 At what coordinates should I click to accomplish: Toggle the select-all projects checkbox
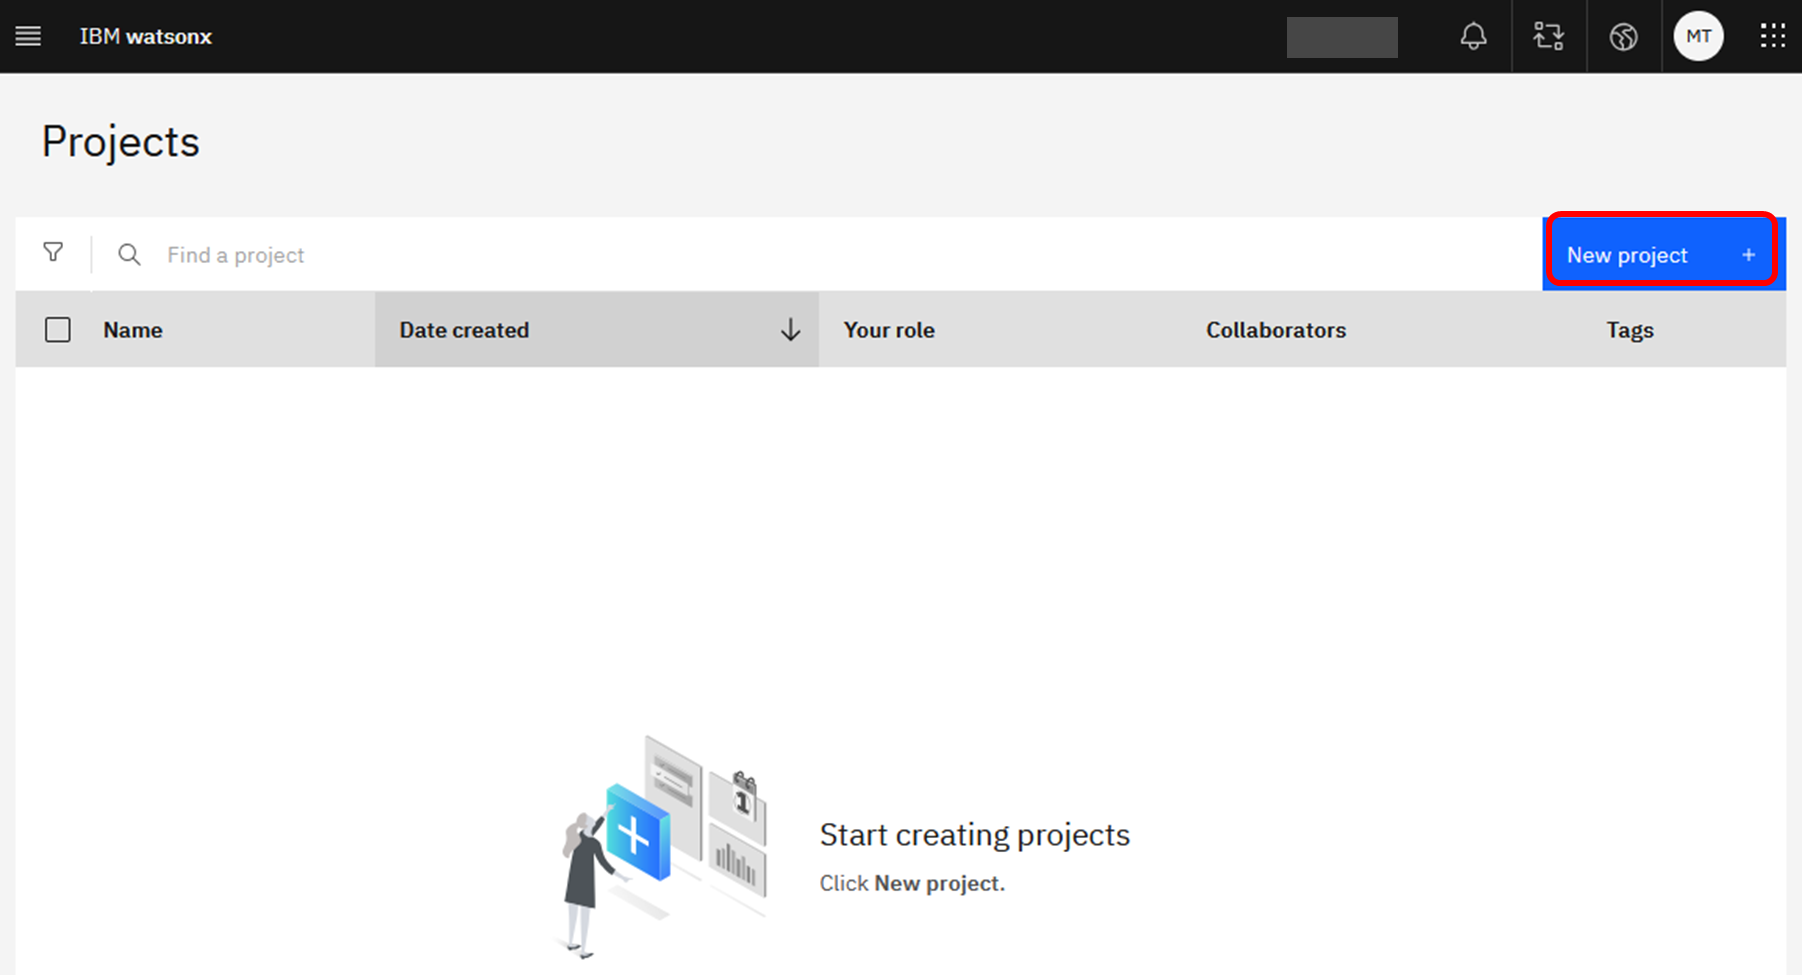click(x=58, y=330)
